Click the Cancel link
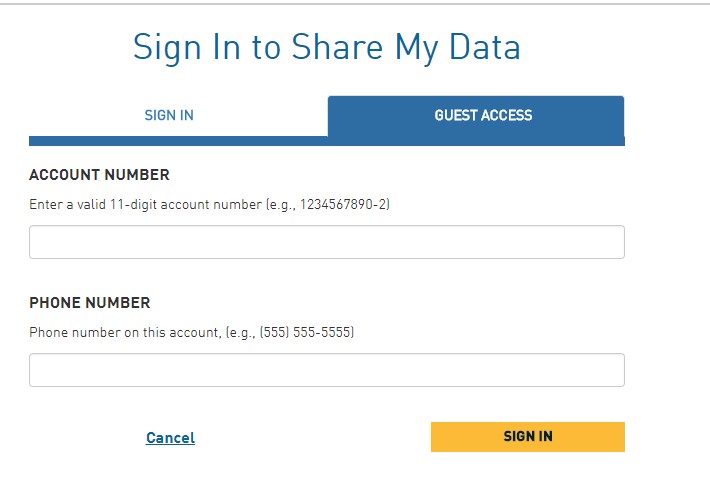This screenshot has width=710, height=483. pos(170,438)
